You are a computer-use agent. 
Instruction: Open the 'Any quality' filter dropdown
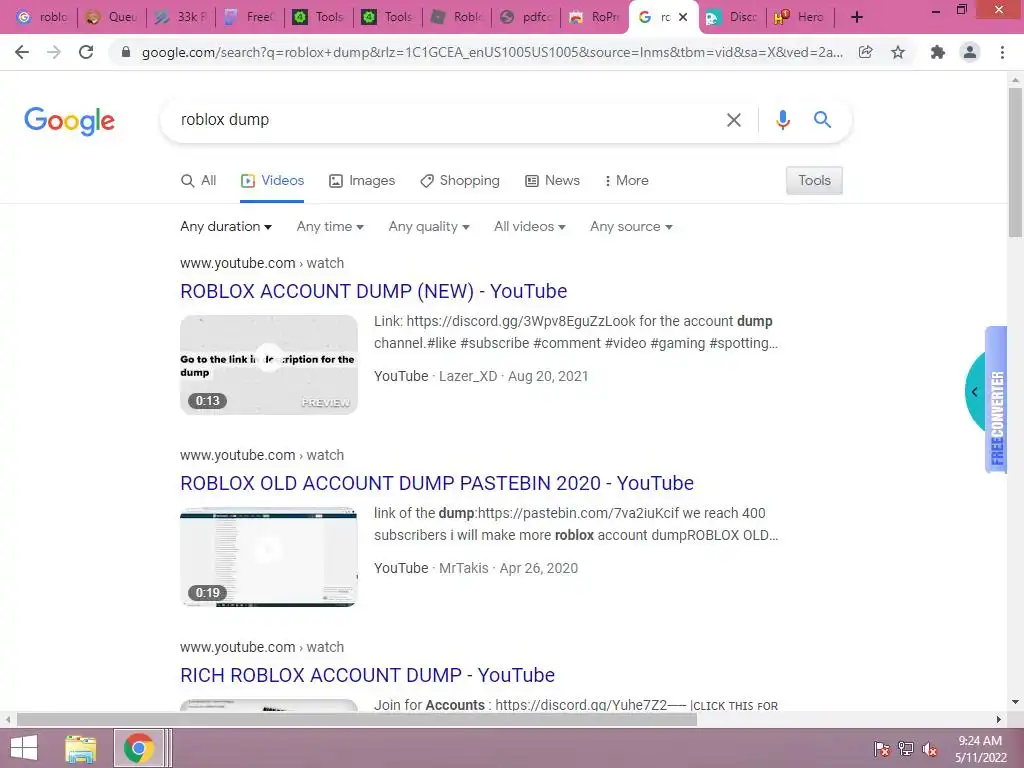[x=429, y=227]
